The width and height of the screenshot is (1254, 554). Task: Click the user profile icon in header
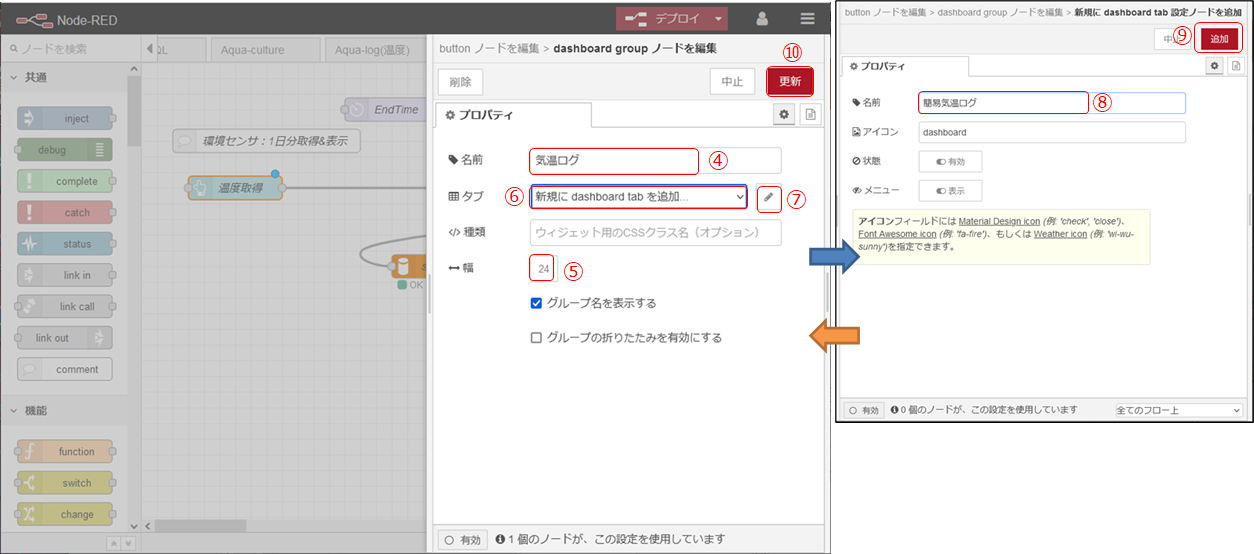[x=762, y=18]
